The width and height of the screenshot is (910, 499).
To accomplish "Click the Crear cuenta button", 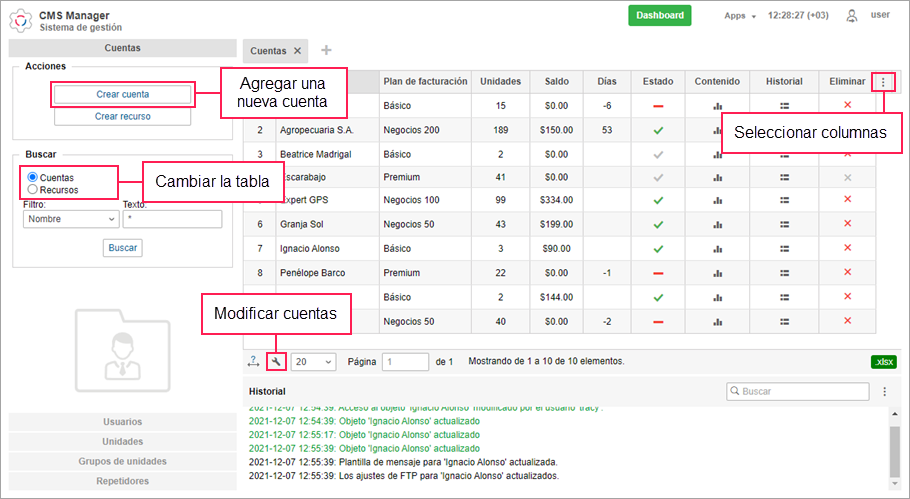I will click(x=122, y=95).
